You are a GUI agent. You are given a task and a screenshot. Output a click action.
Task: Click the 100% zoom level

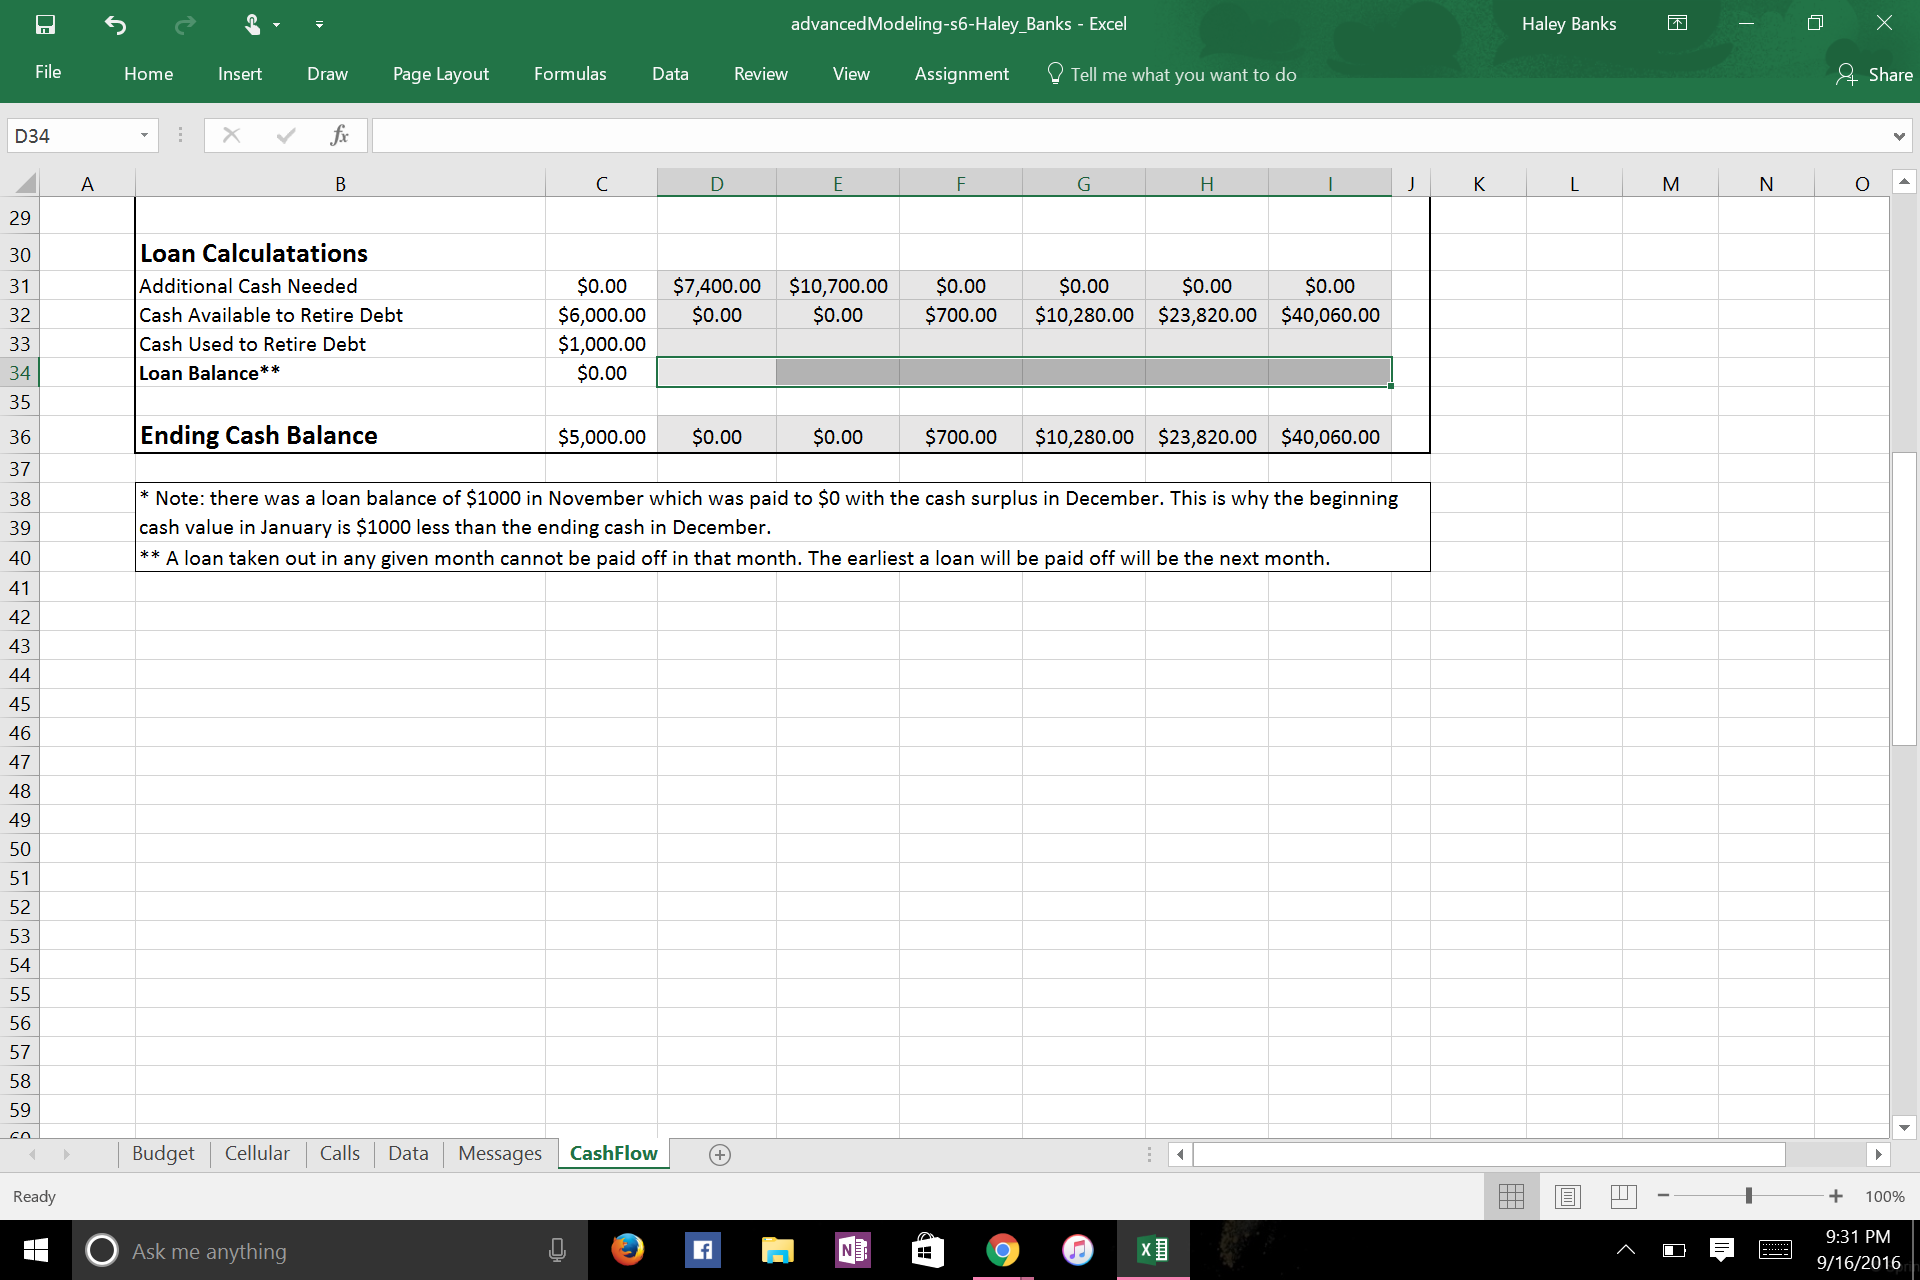click(1884, 1197)
